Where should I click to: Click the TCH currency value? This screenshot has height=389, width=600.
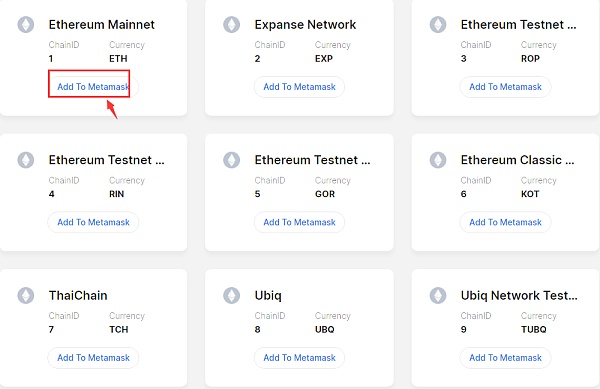point(119,329)
